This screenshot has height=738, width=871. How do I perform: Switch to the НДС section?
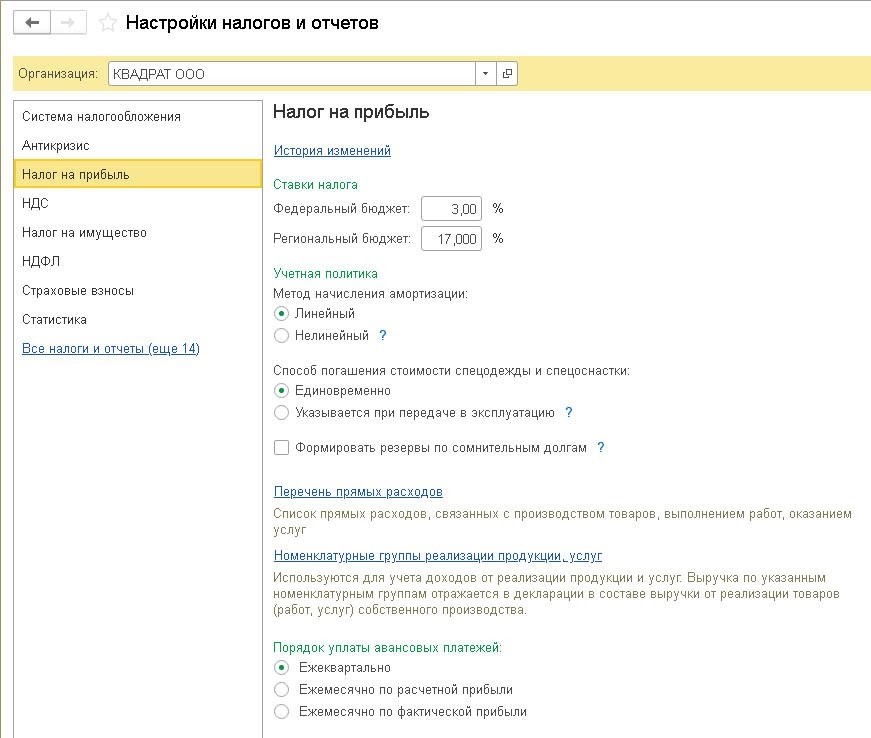(36, 203)
